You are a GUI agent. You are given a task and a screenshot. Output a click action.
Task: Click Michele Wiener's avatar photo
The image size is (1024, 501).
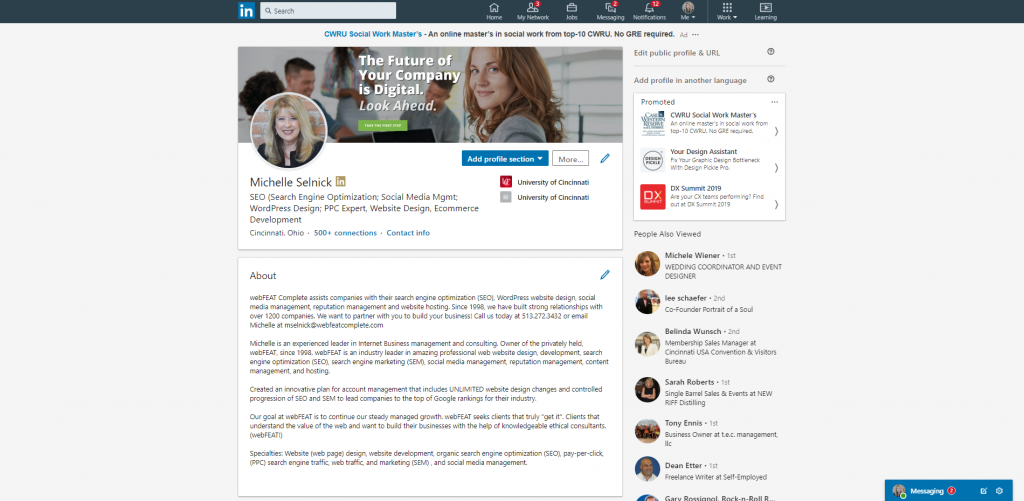point(647,263)
